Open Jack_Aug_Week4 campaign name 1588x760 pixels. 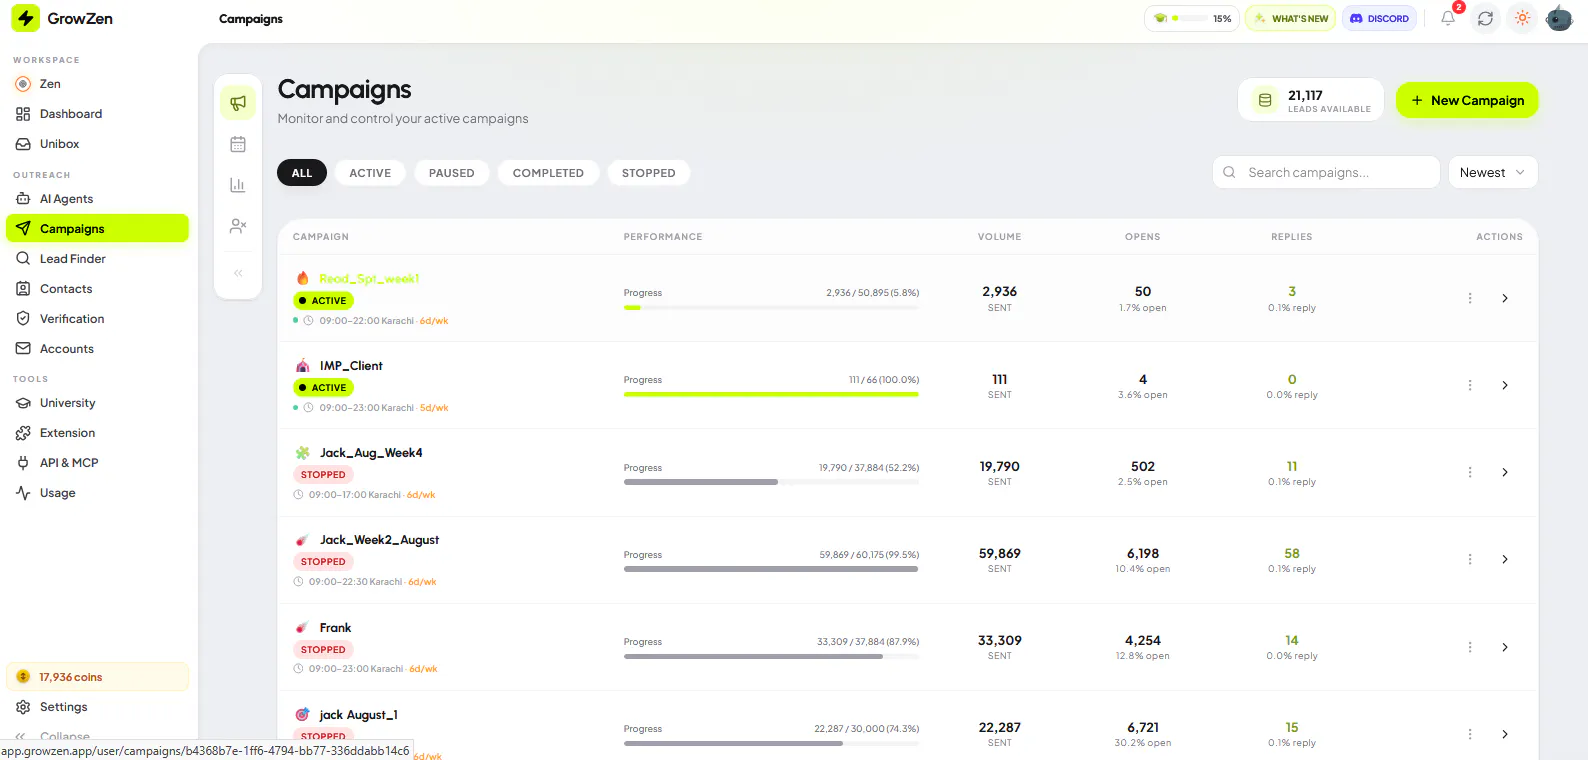click(371, 453)
